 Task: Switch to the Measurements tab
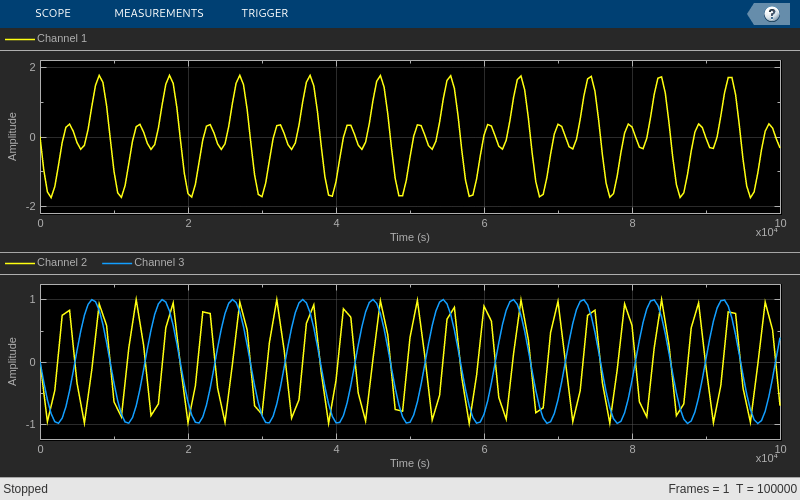[158, 13]
